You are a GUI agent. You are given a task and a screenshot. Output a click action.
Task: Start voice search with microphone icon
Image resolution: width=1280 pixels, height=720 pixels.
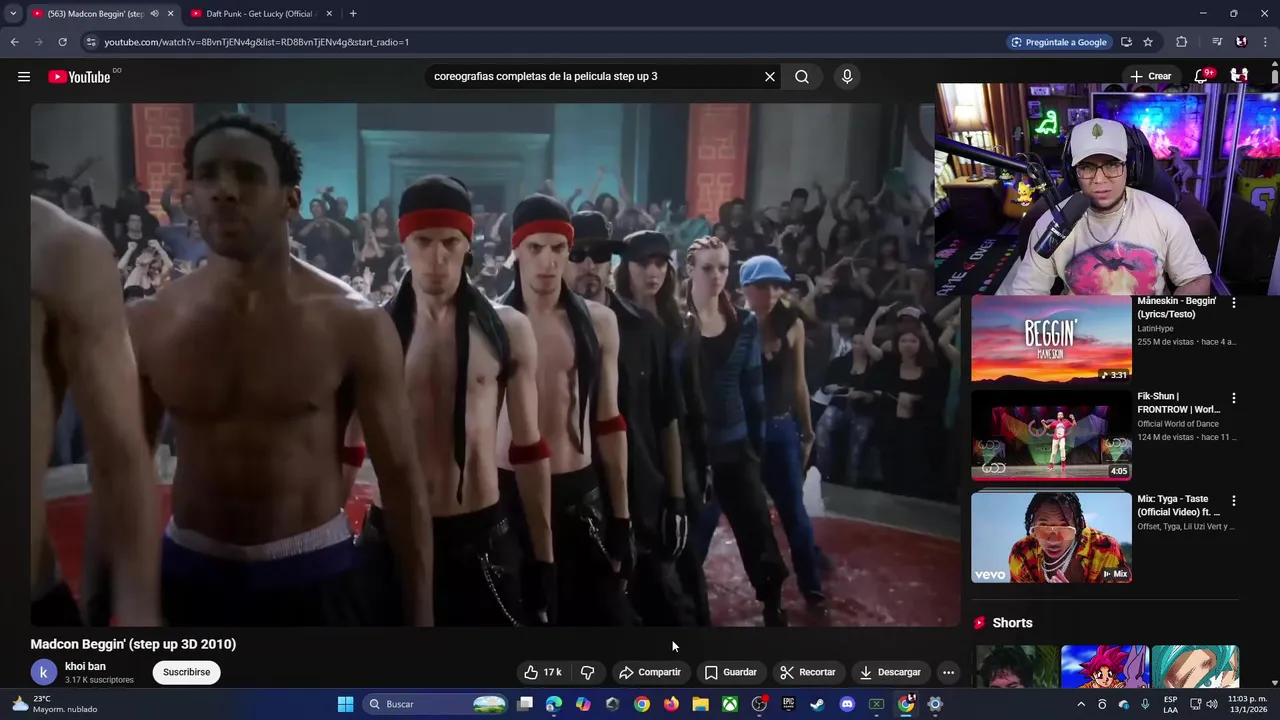click(x=847, y=76)
